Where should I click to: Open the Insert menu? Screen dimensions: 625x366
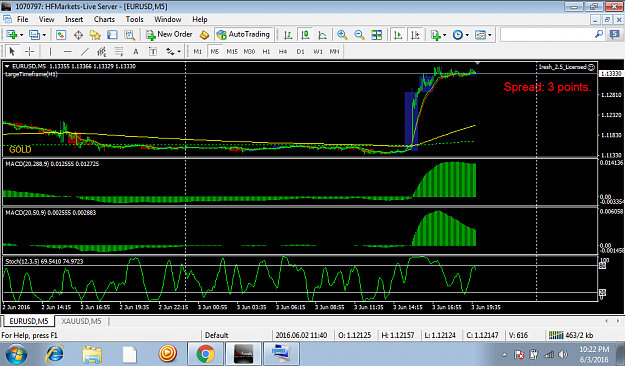74,19
